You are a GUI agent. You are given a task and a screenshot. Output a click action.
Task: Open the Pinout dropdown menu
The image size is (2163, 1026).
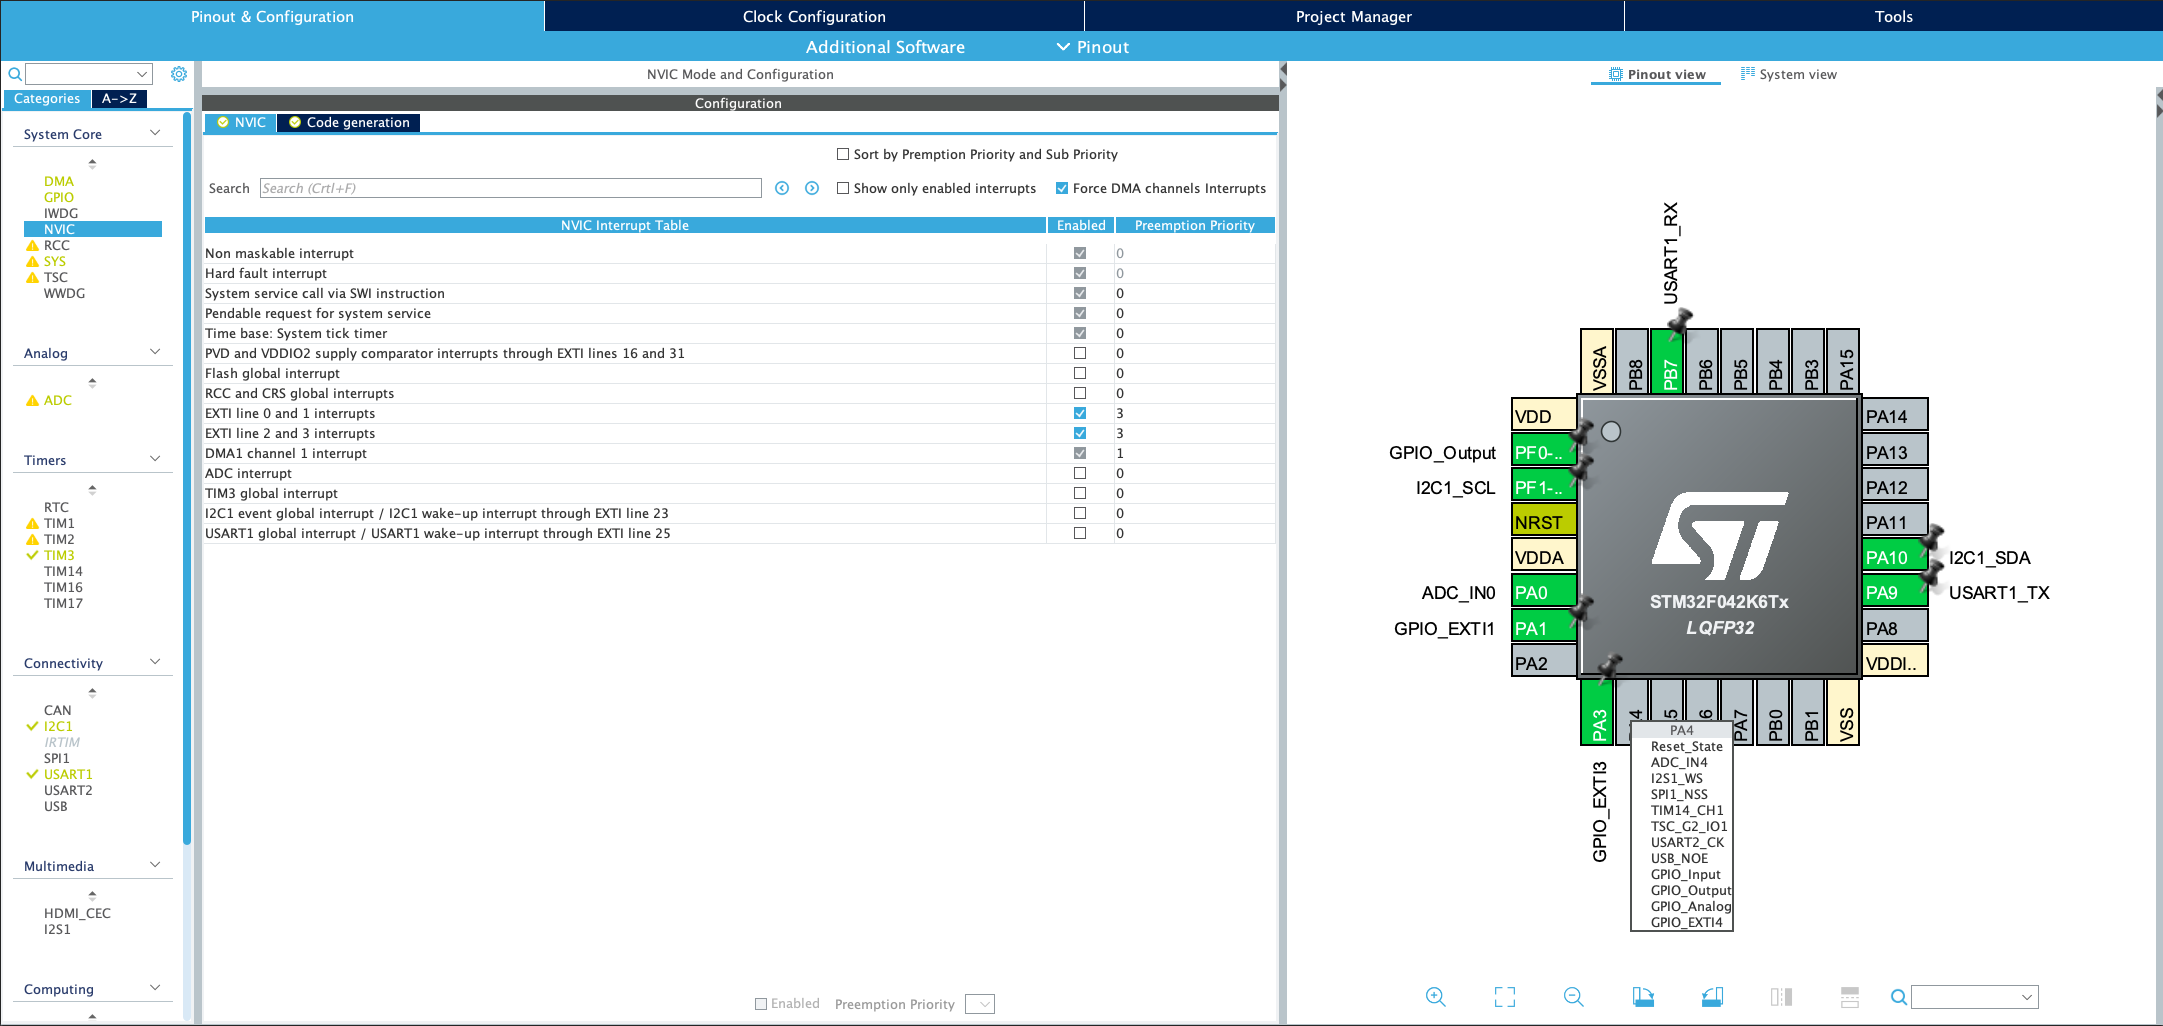tap(1093, 47)
